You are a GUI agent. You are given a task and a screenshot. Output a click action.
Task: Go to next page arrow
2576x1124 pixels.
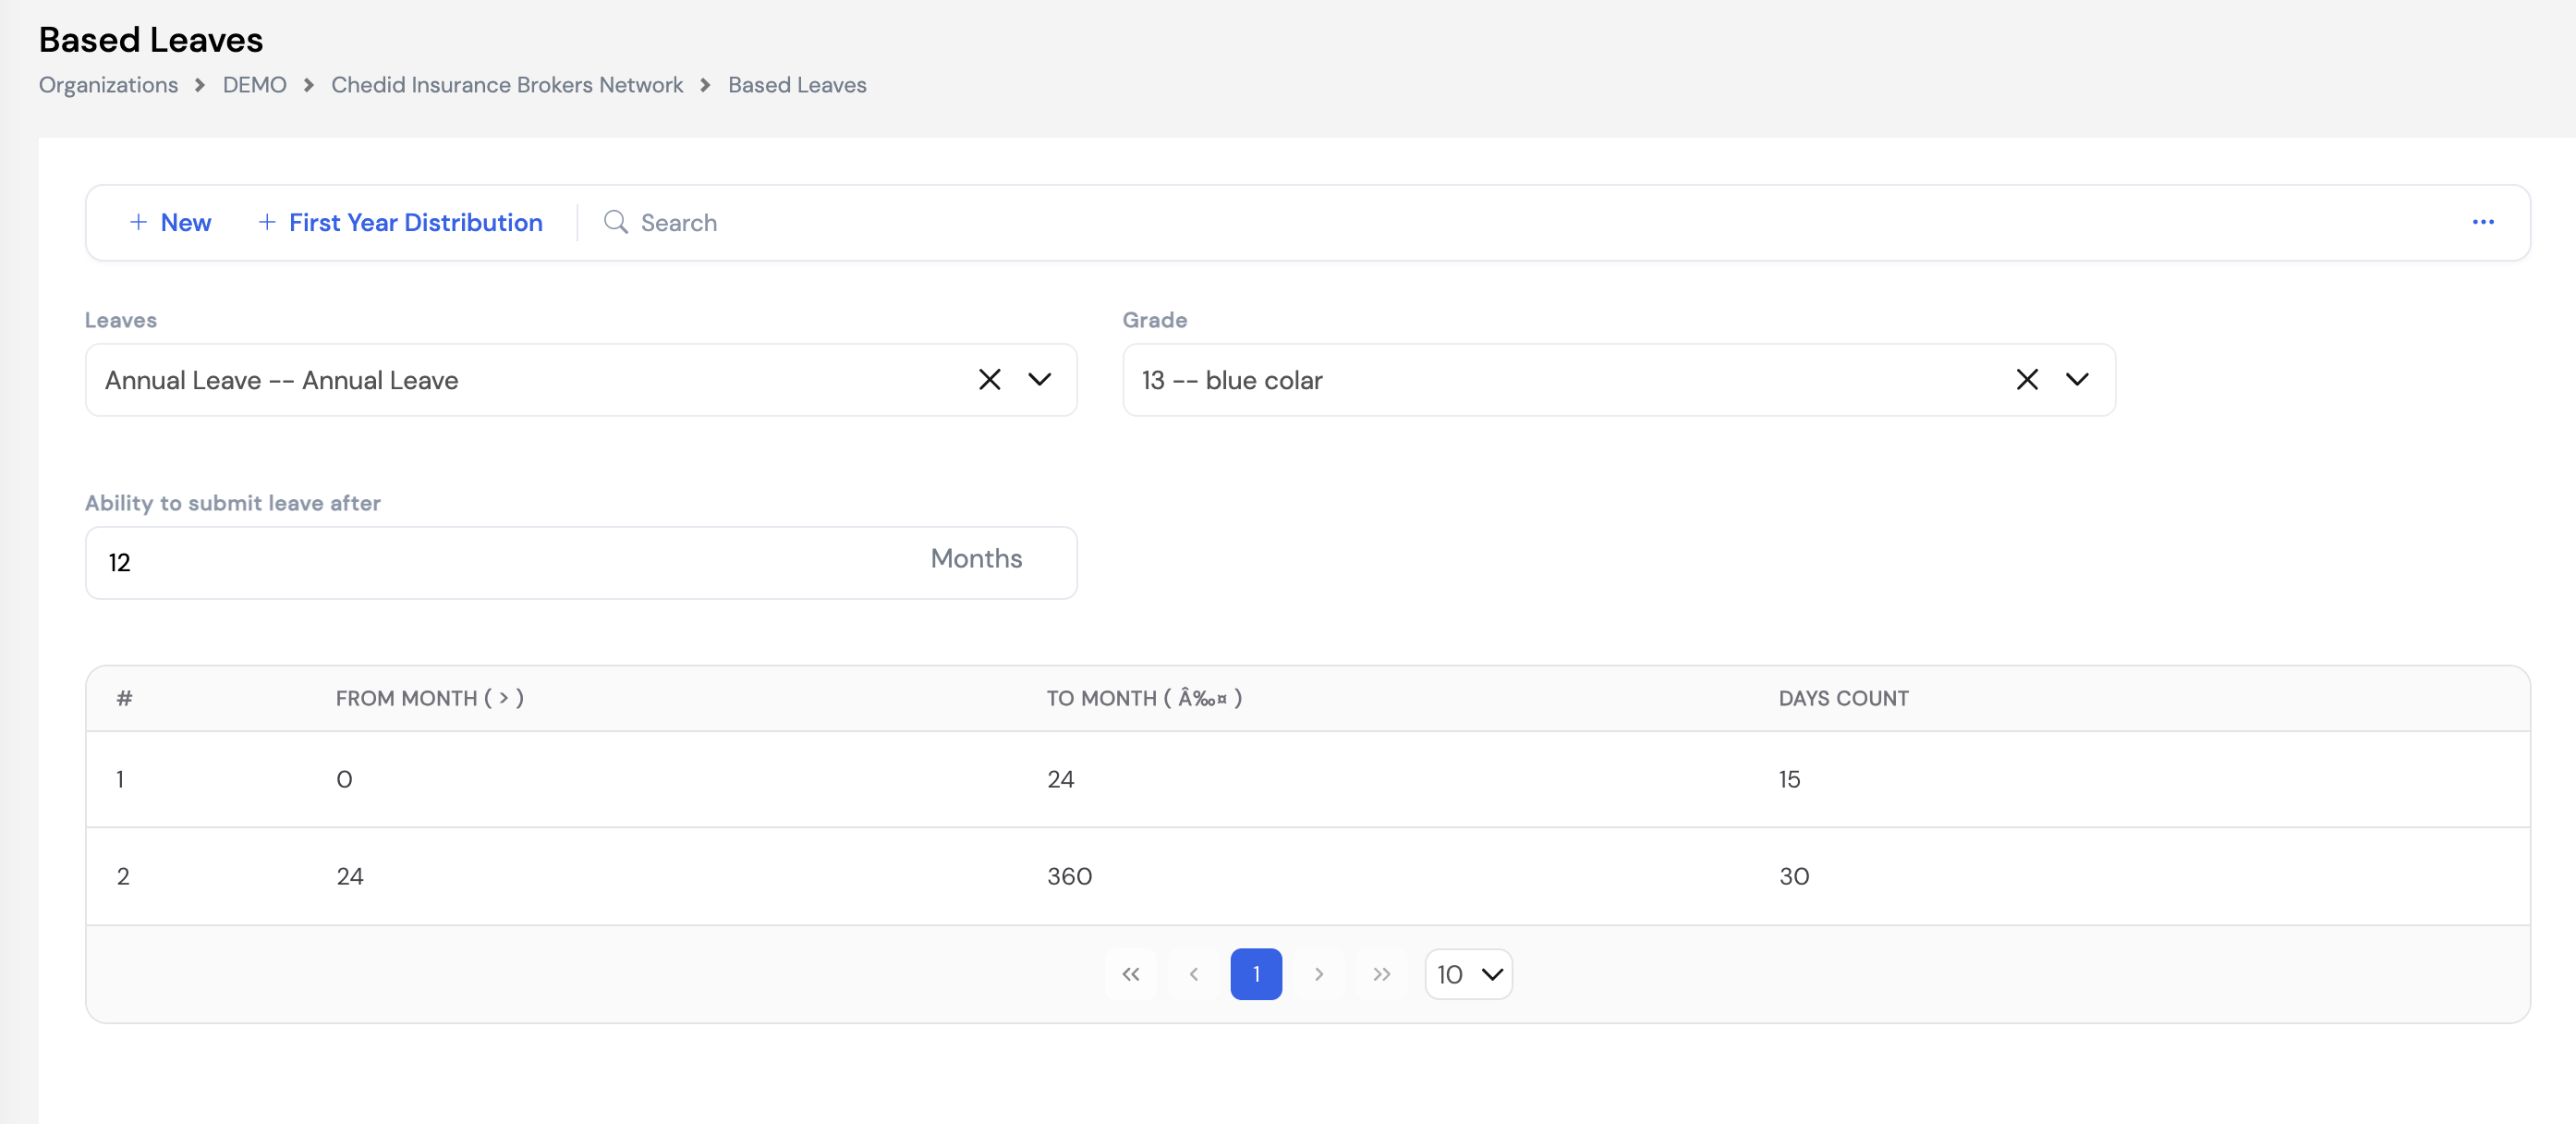[1319, 974]
